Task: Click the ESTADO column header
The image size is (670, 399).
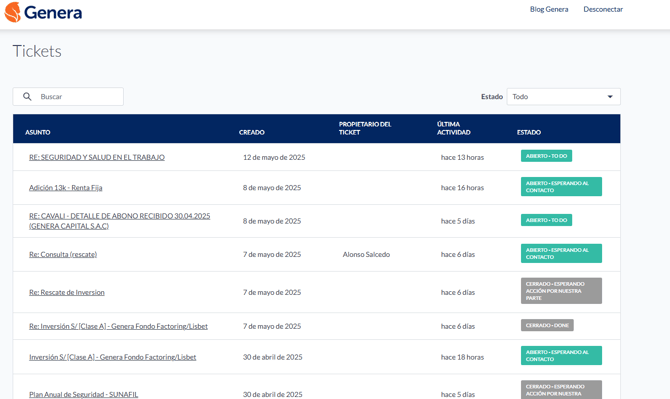Action: (x=529, y=132)
